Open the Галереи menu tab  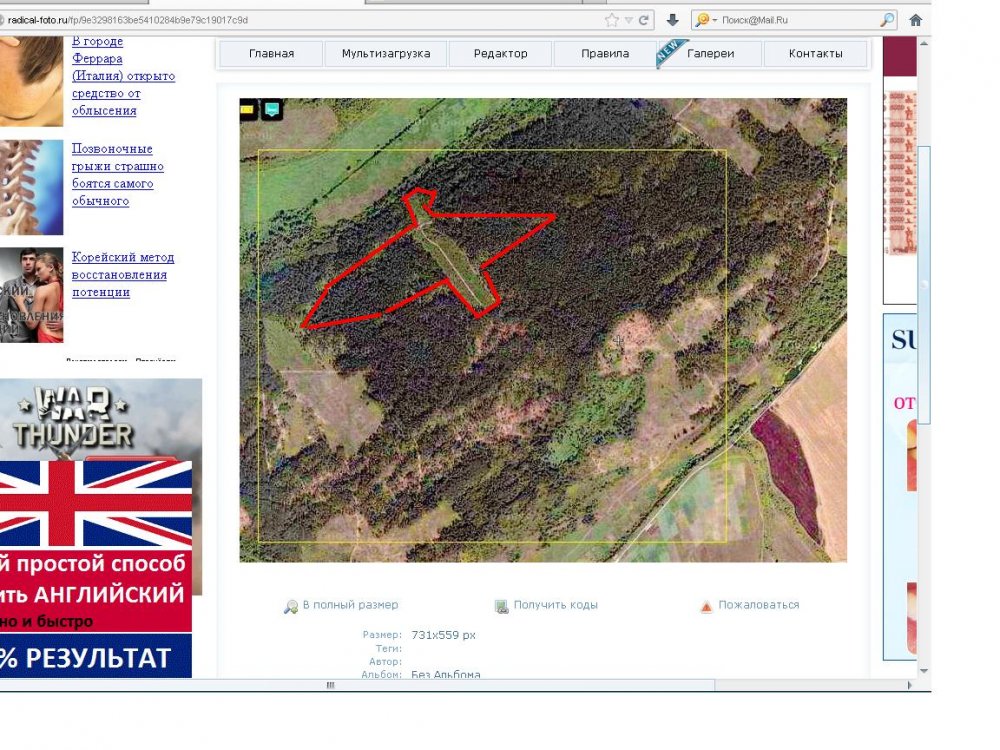pyautogui.click(x=710, y=54)
